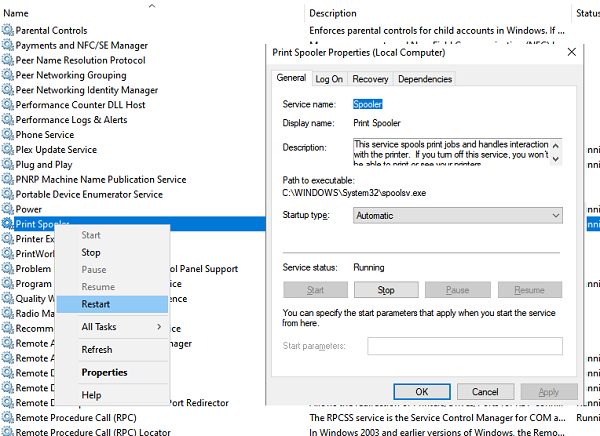Image resolution: width=600 pixels, height=436 pixels.
Task: Click gear icon of Remote Procedure Call (RPC)
Action: tap(7, 417)
